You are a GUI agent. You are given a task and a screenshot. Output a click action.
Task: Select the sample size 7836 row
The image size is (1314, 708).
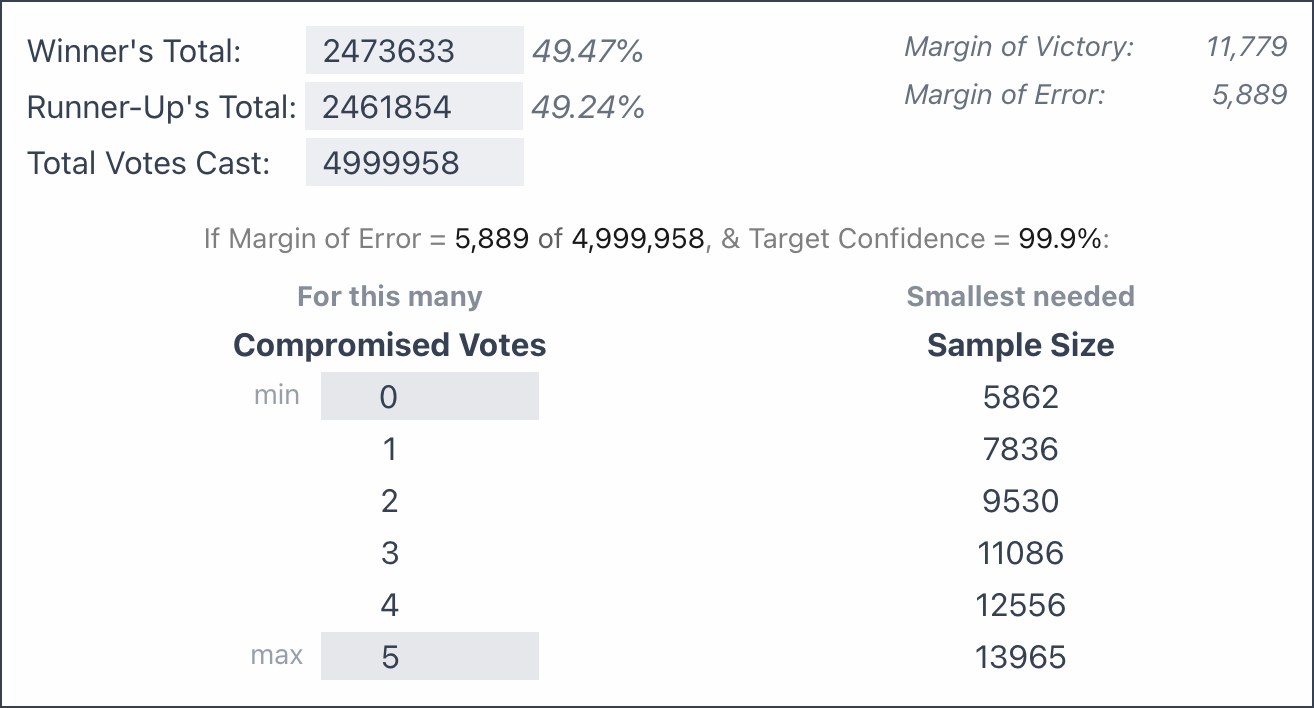pyautogui.click(x=1020, y=449)
